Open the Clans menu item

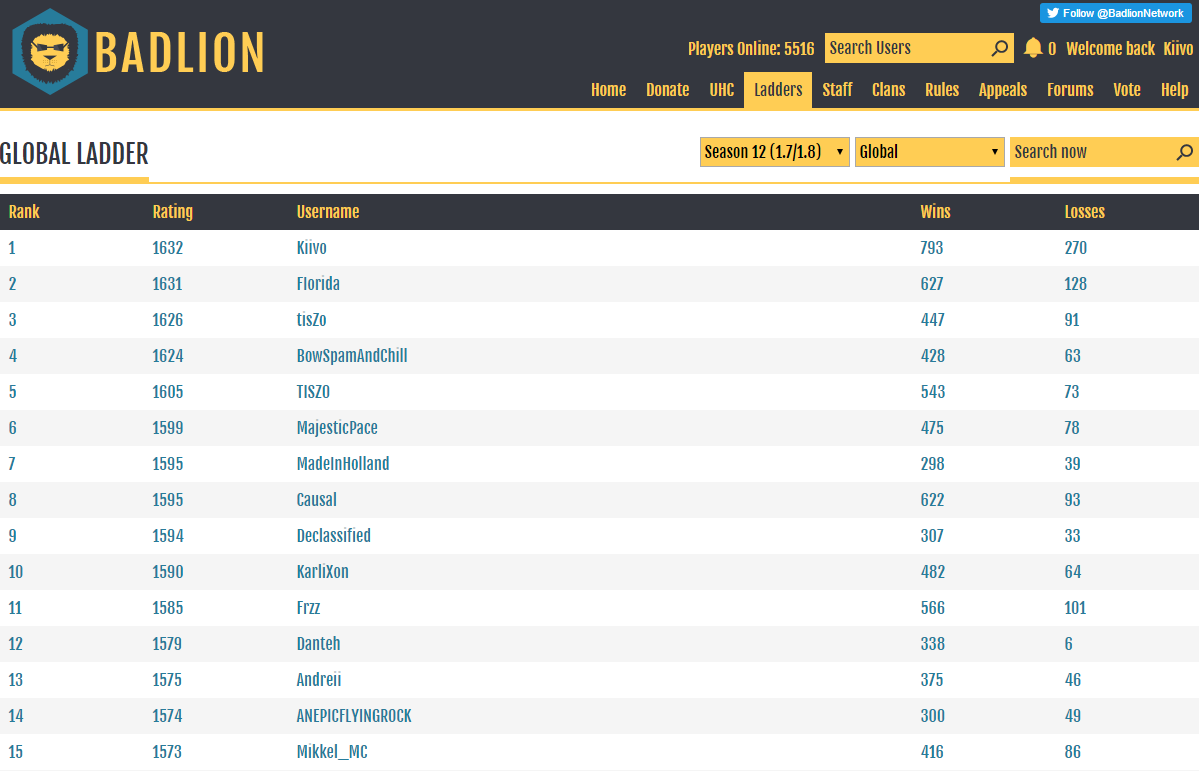click(889, 89)
